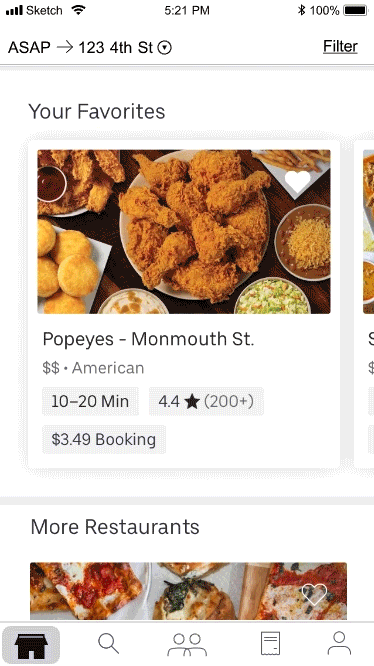
Task: Open the Home storefront tab
Action: [x=31, y=644]
